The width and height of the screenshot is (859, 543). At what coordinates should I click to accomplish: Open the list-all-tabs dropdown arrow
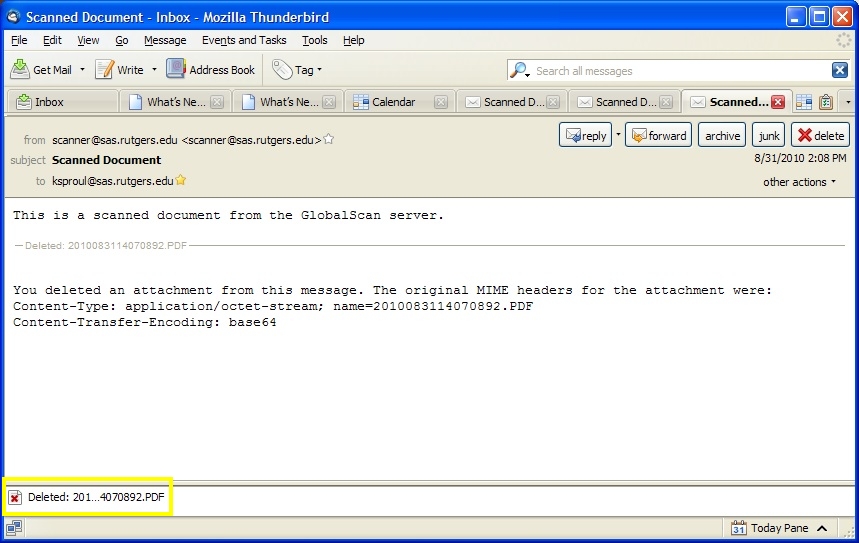(848, 102)
